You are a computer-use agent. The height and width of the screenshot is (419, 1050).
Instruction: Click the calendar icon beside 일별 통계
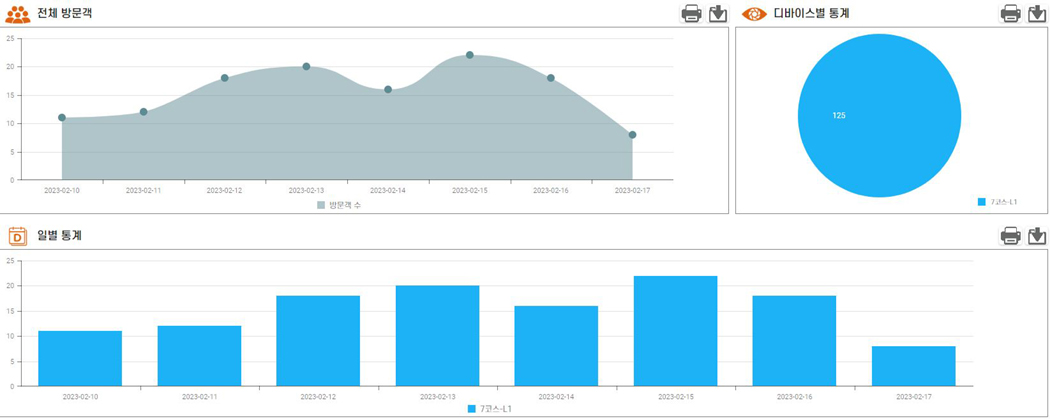coord(18,236)
